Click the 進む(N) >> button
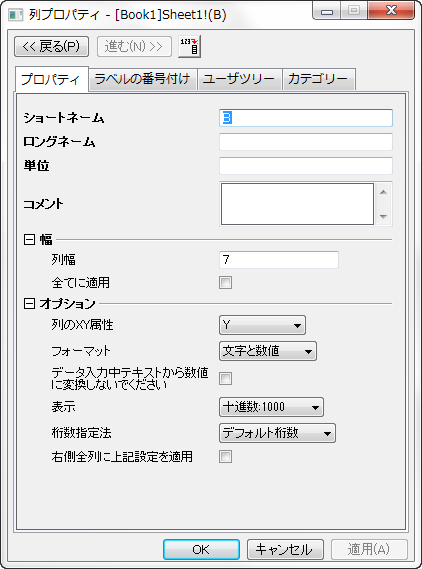422x569 pixels. [x=134, y=46]
